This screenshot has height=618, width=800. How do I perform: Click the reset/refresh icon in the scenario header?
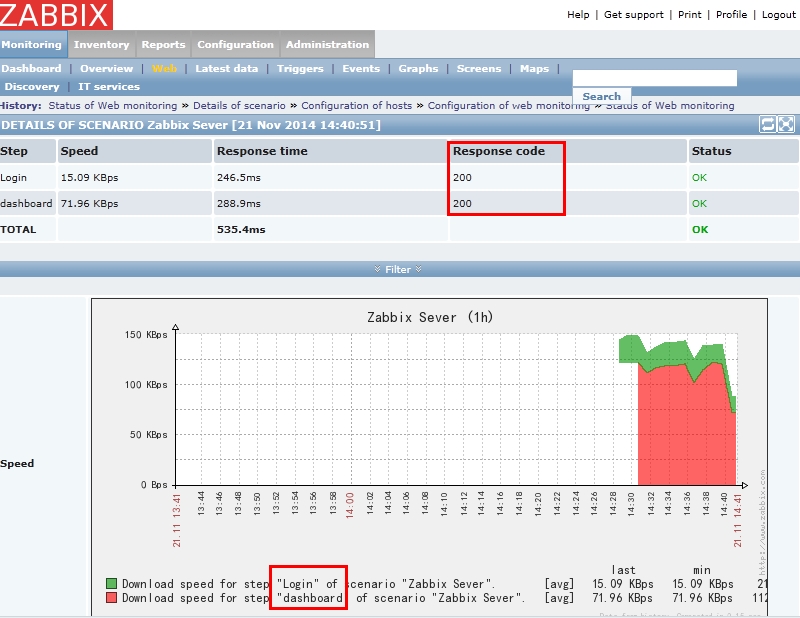tap(768, 124)
